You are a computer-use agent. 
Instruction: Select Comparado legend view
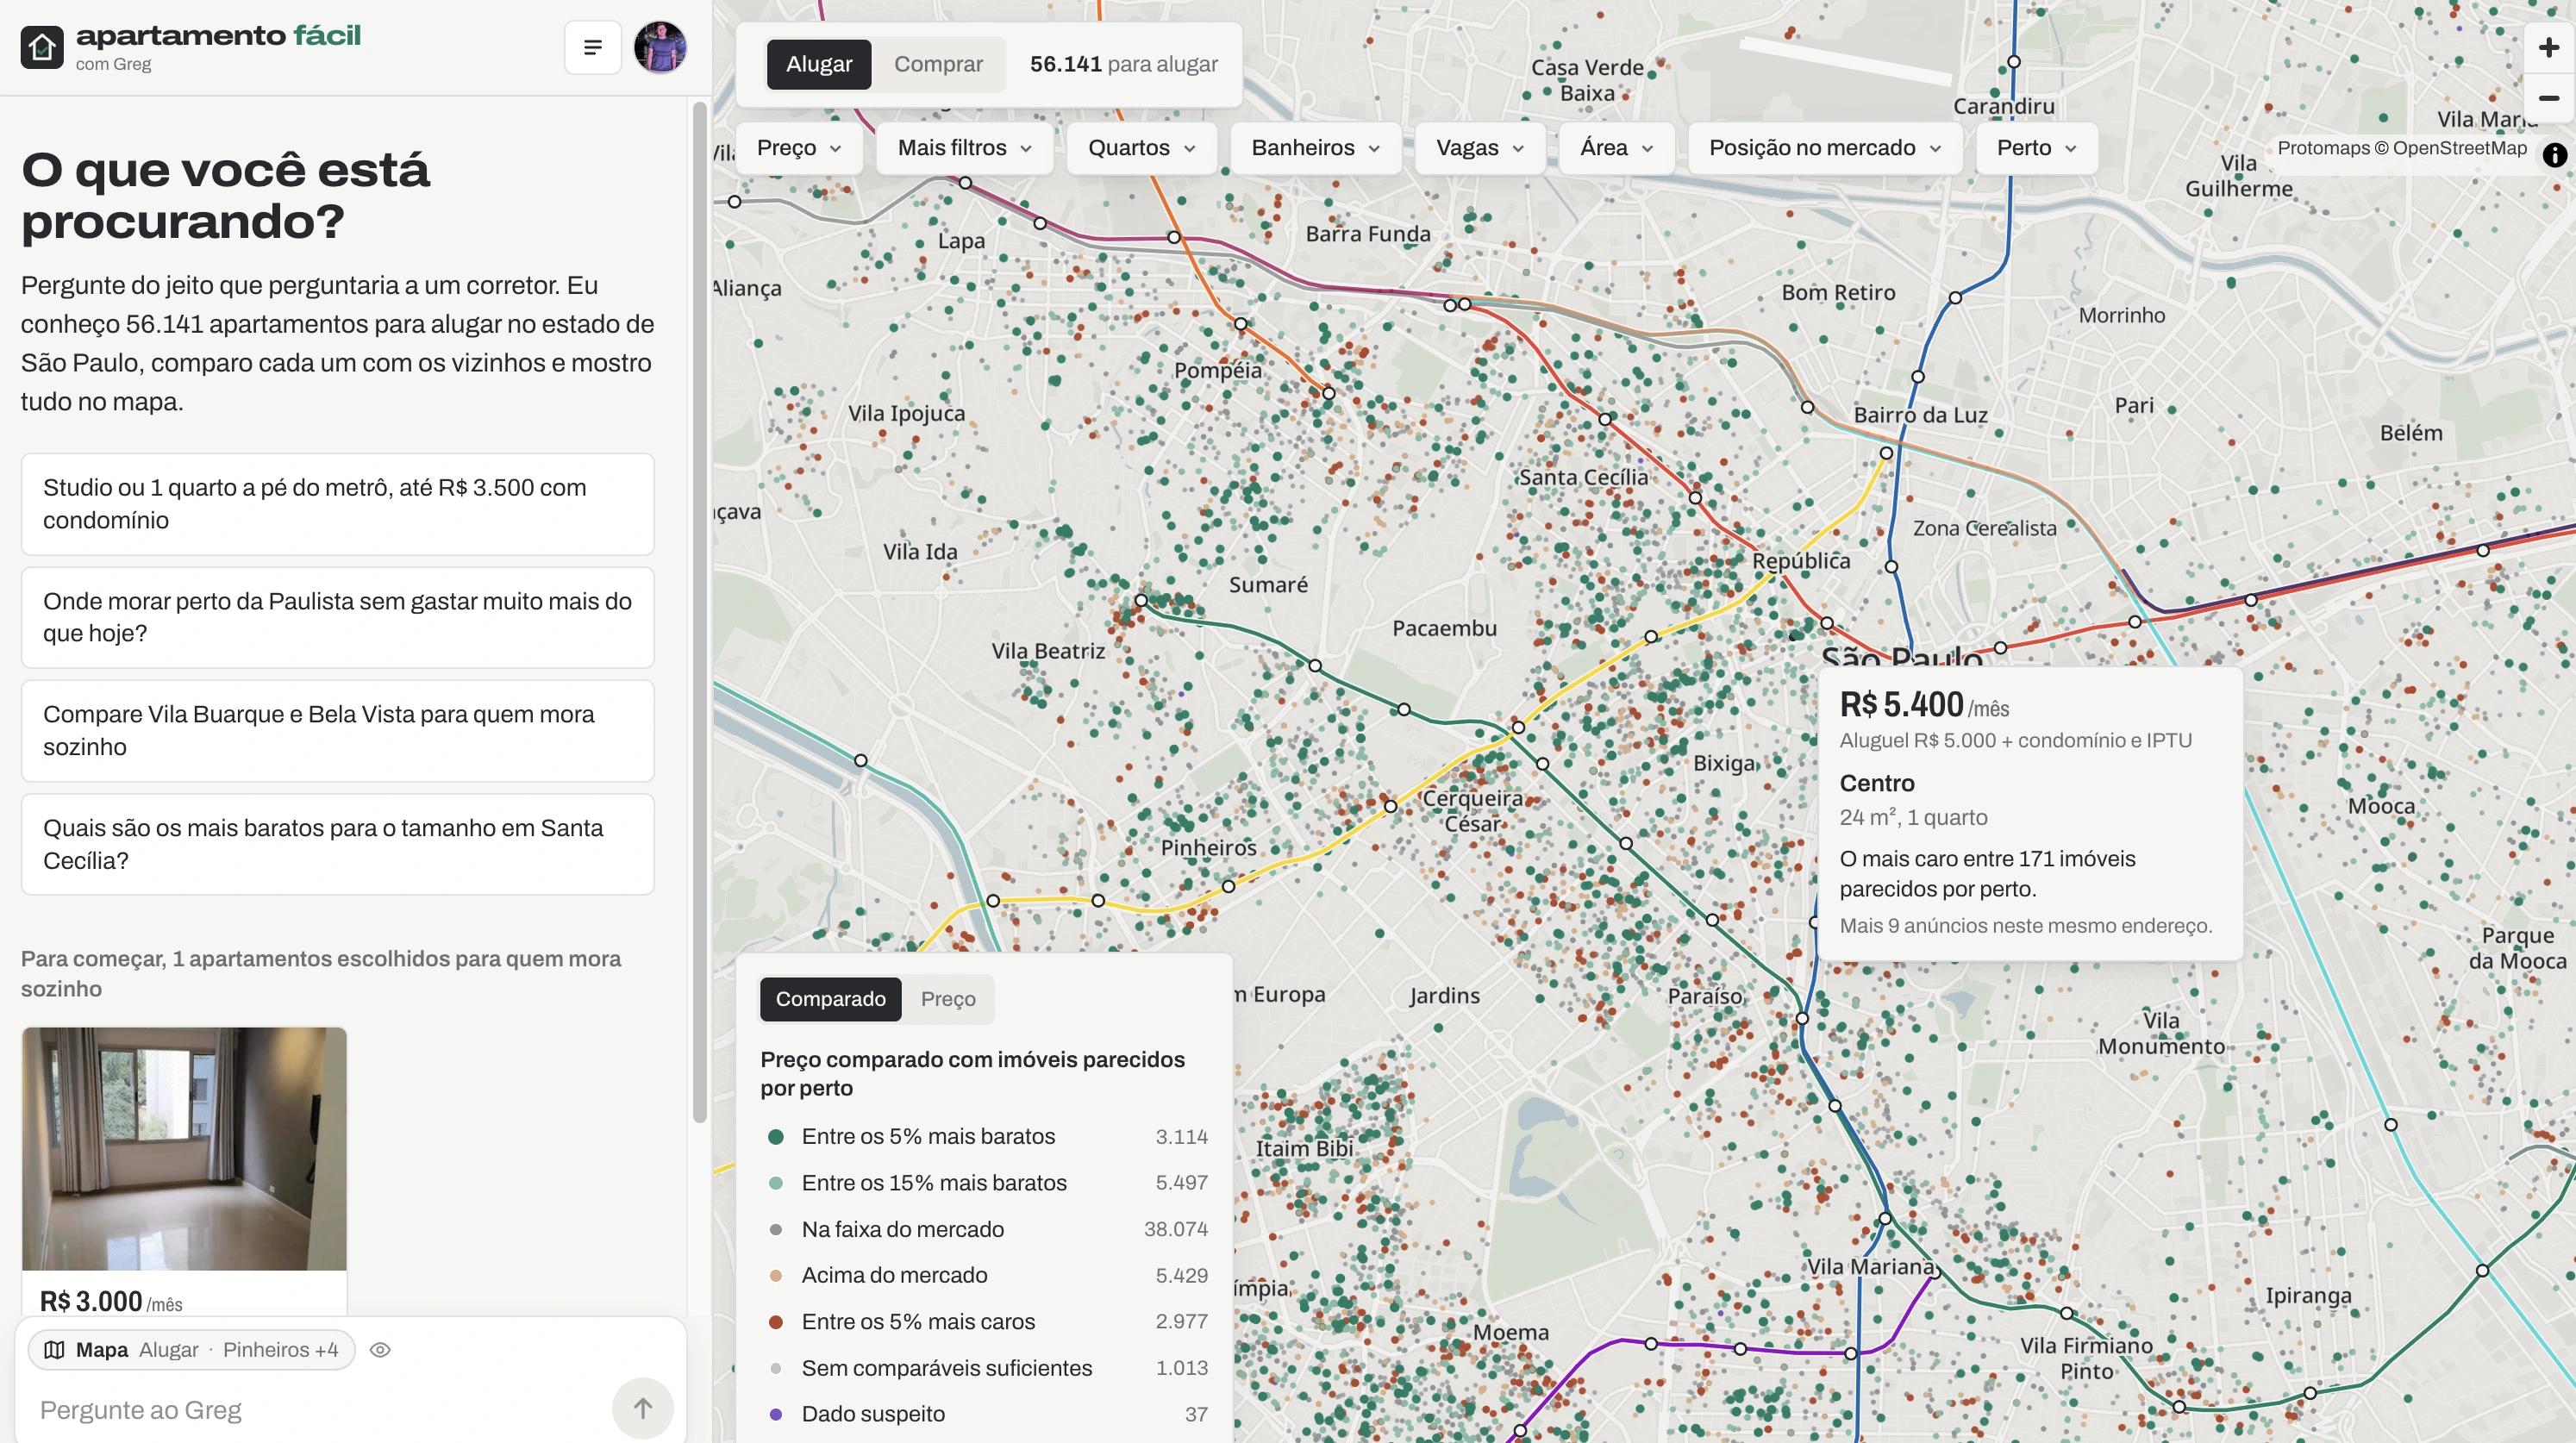pyautogui.click(x=830, y=998)
